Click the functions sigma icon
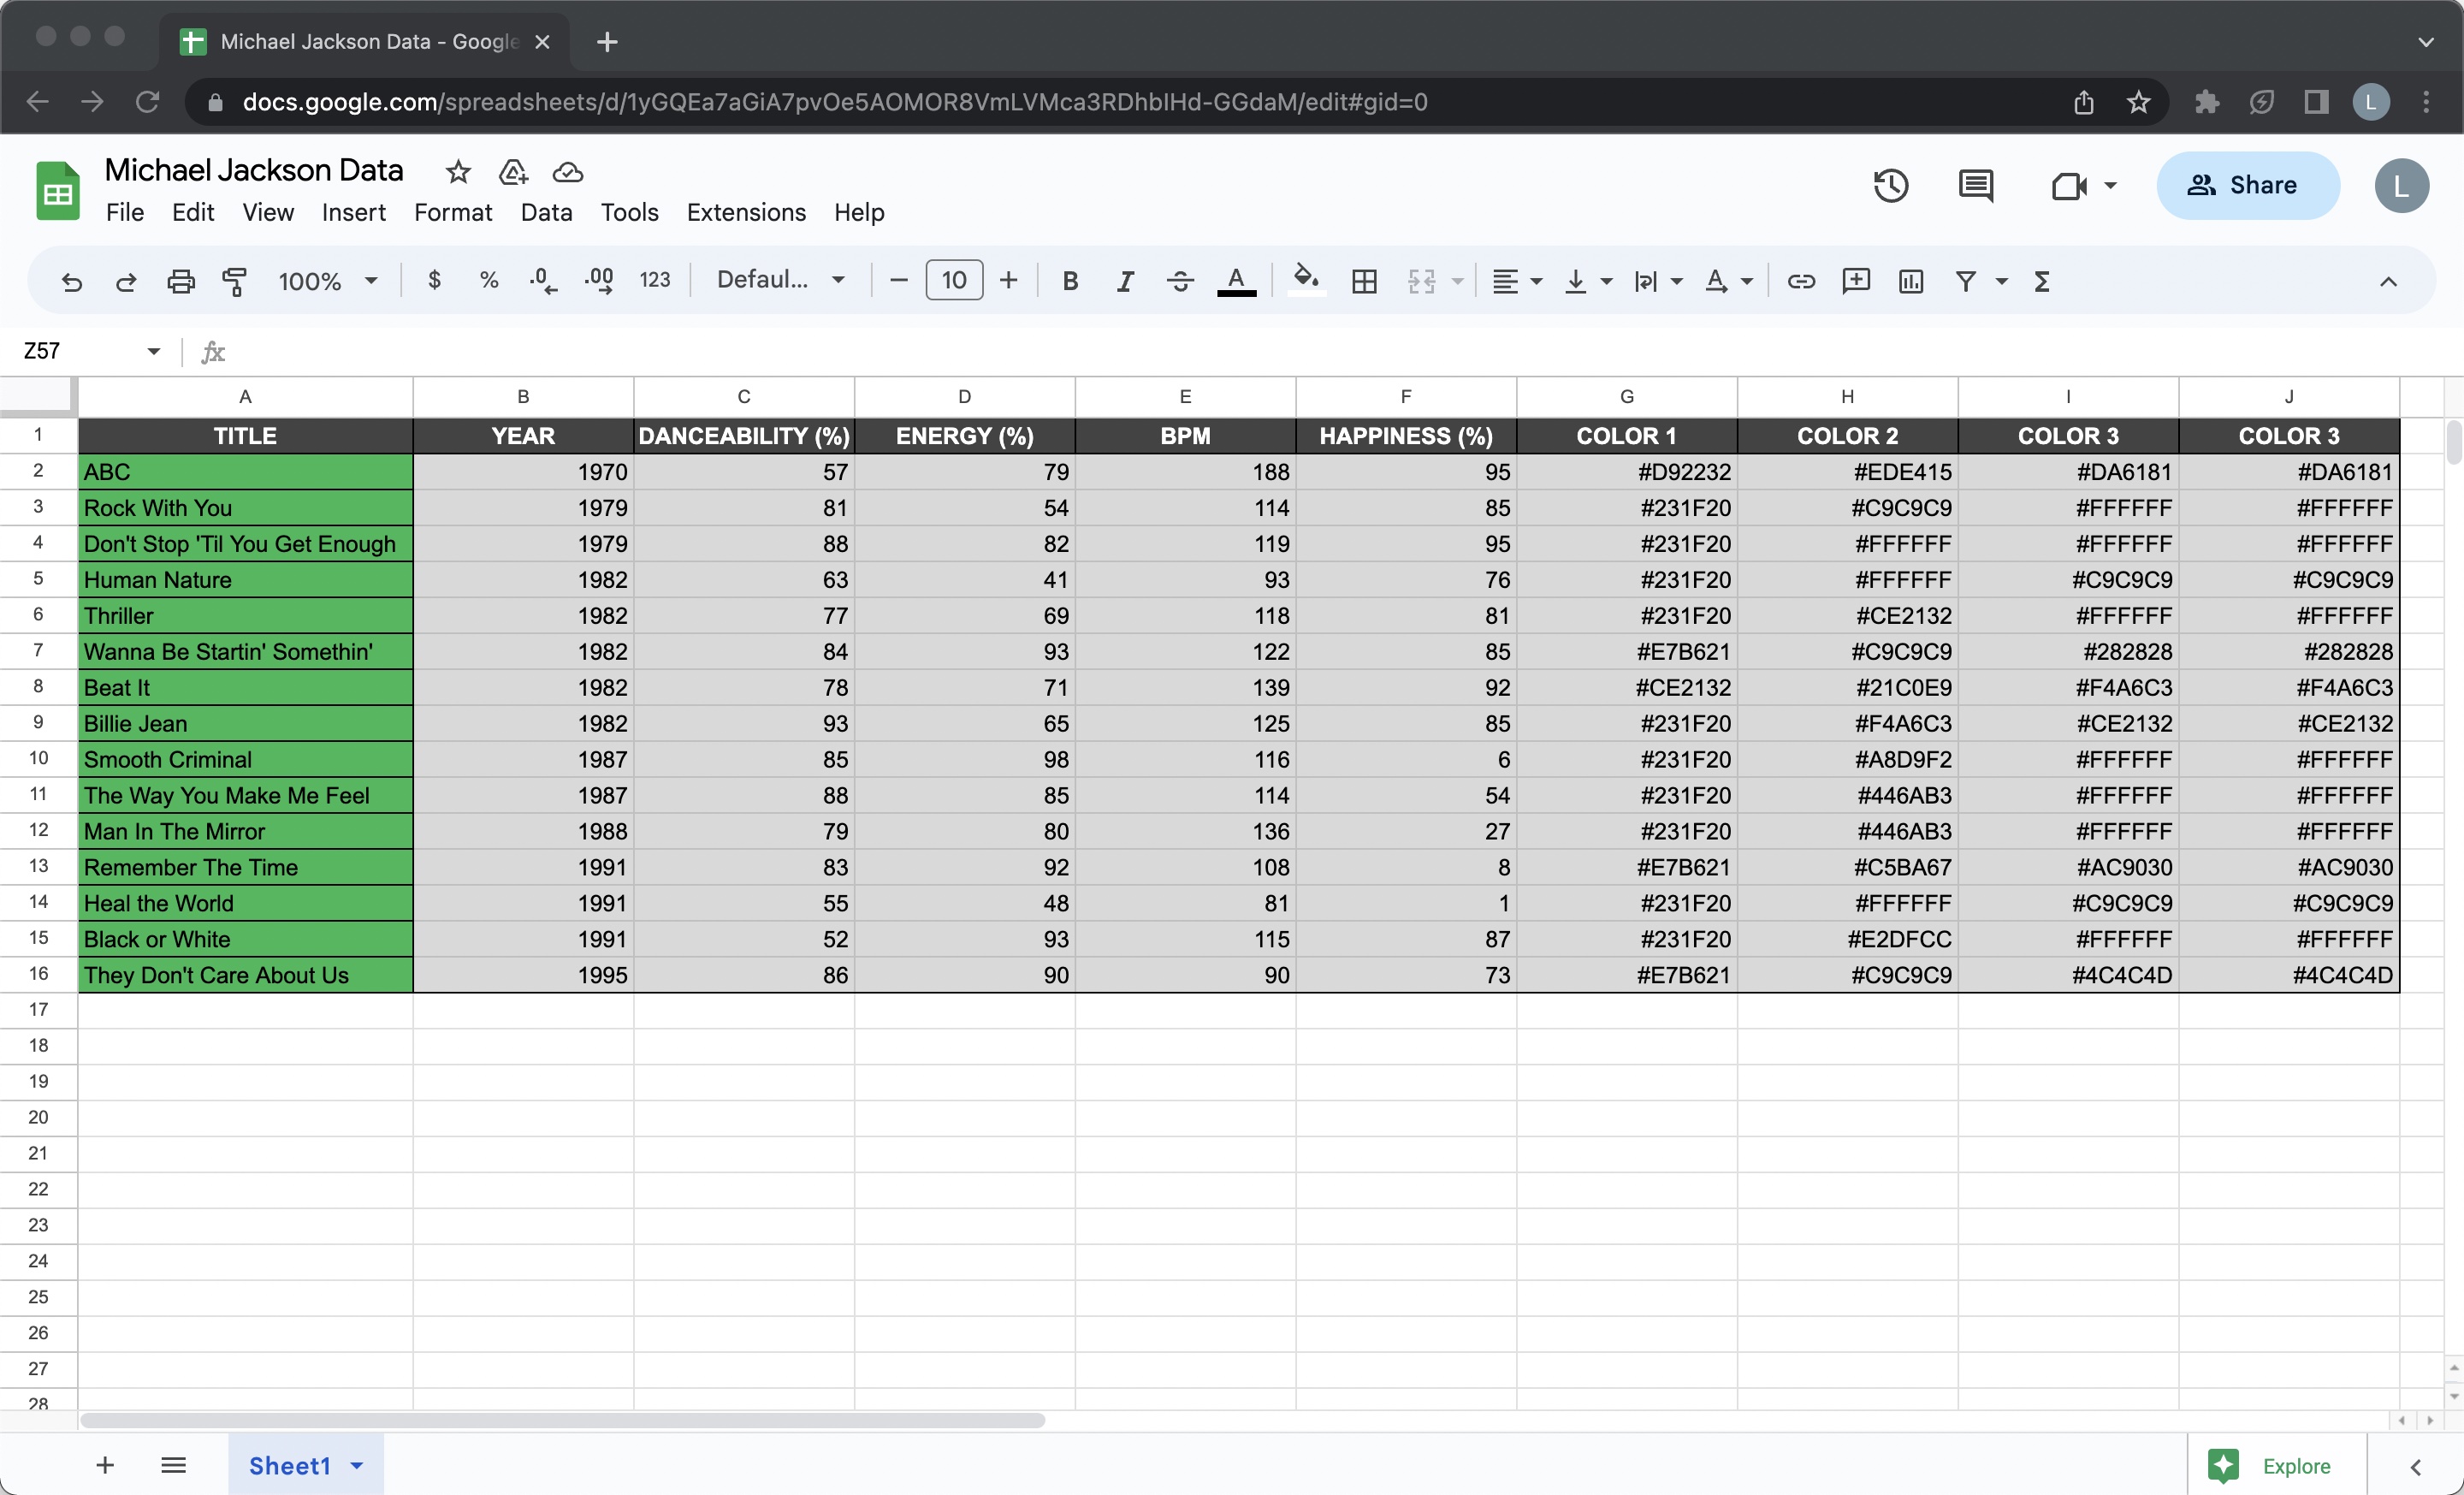This screenshot has width=2464, height=1495. pyautogui.click(x=2042, y=281)
